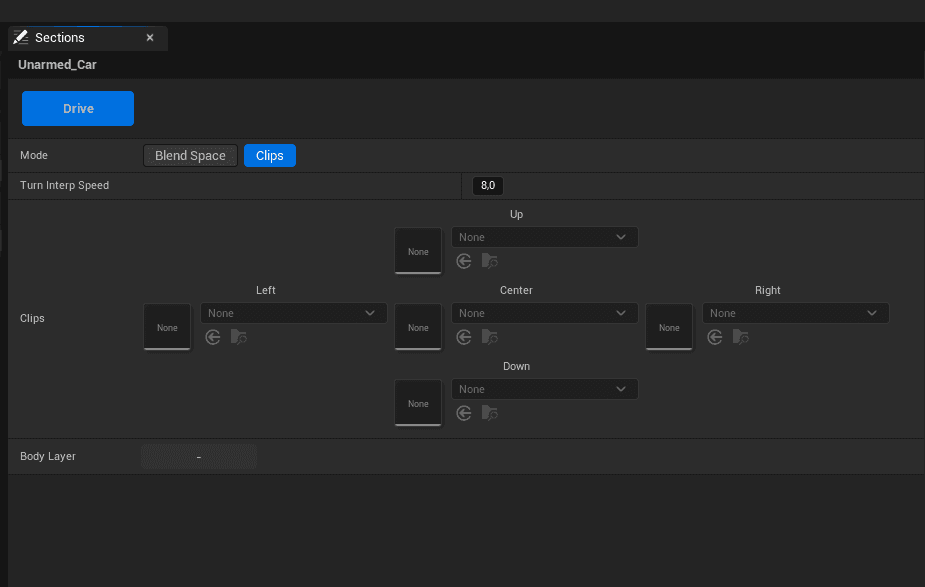Click the Left clip thumbnail
The image size is (925, 587).
[x=167, y=327]
